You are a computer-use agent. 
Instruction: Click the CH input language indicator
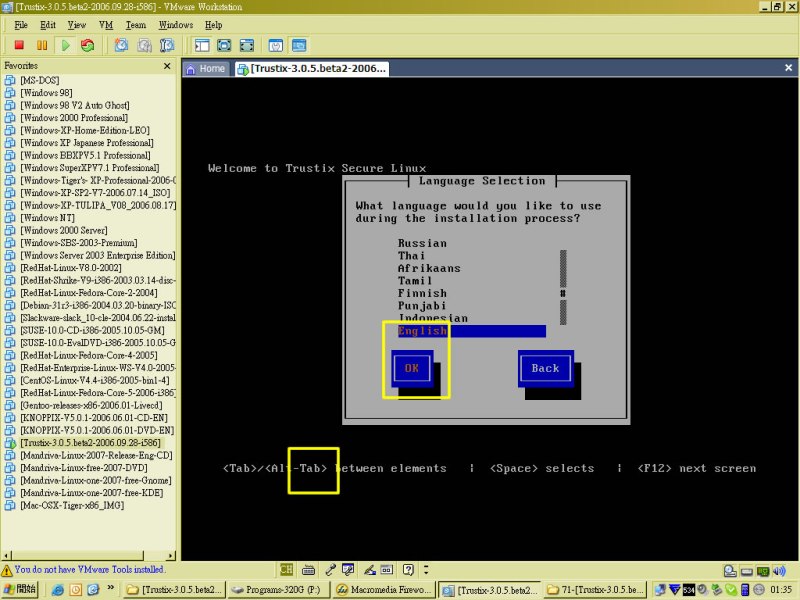(x=286, y=569)
